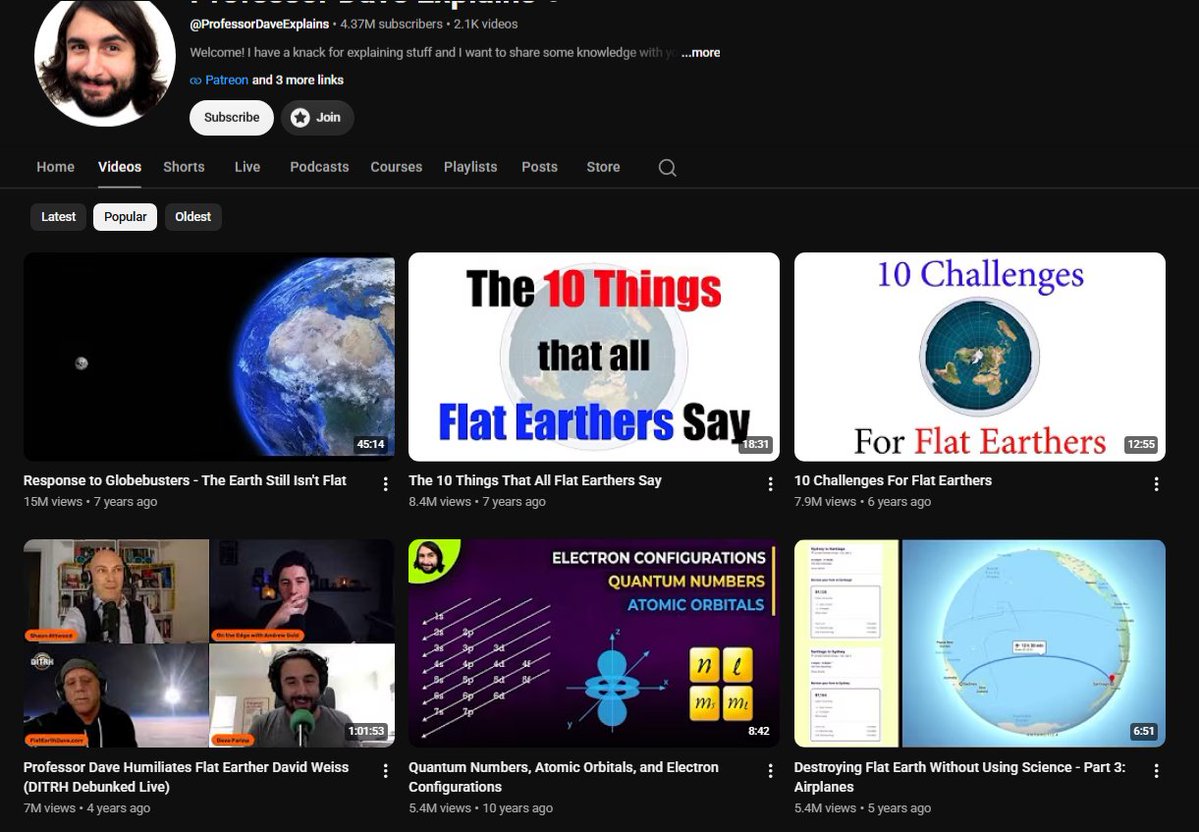
Task: Play the 8:42 Electron Configurations thumbnail
Action: pyautogui.click(x=594, y=643)
